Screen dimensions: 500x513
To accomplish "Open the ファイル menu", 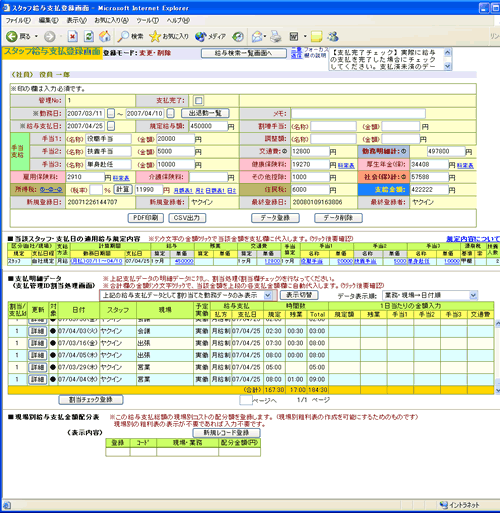I will pyautogui.click(x=18, y=21).
